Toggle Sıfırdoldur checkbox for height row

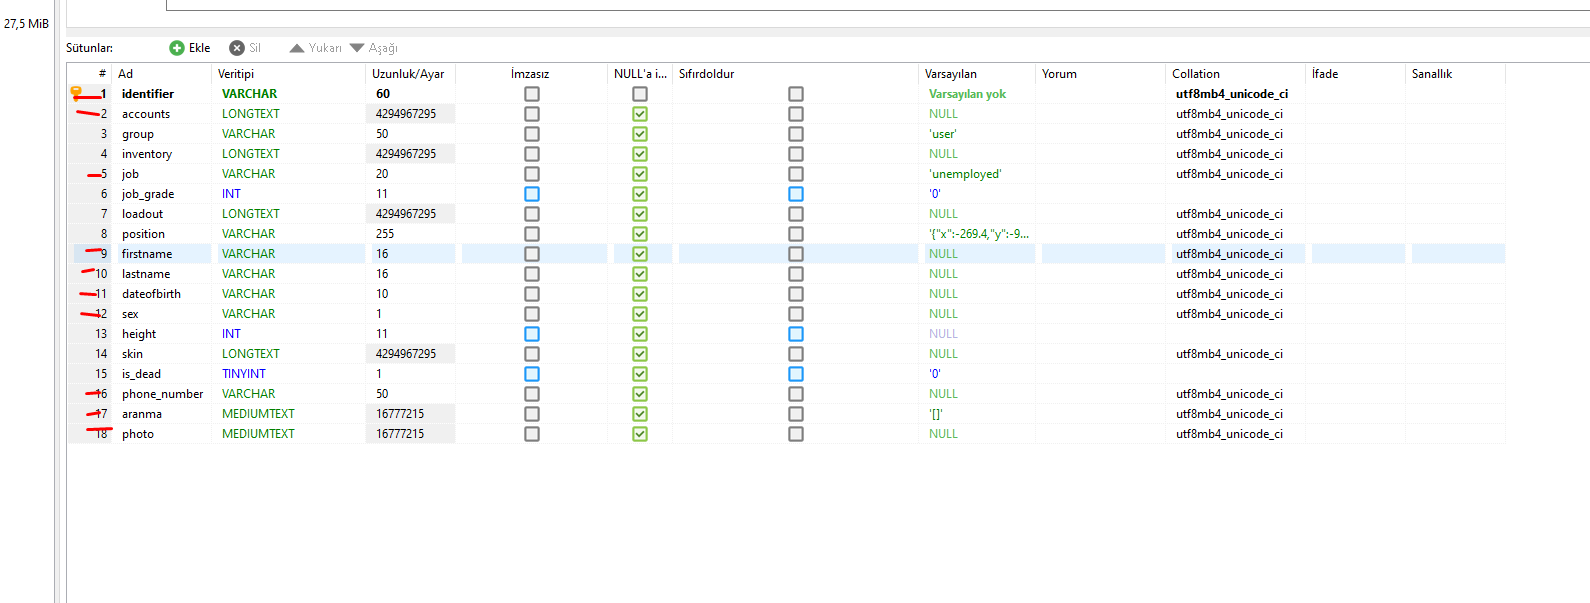[x=796, y=334]
